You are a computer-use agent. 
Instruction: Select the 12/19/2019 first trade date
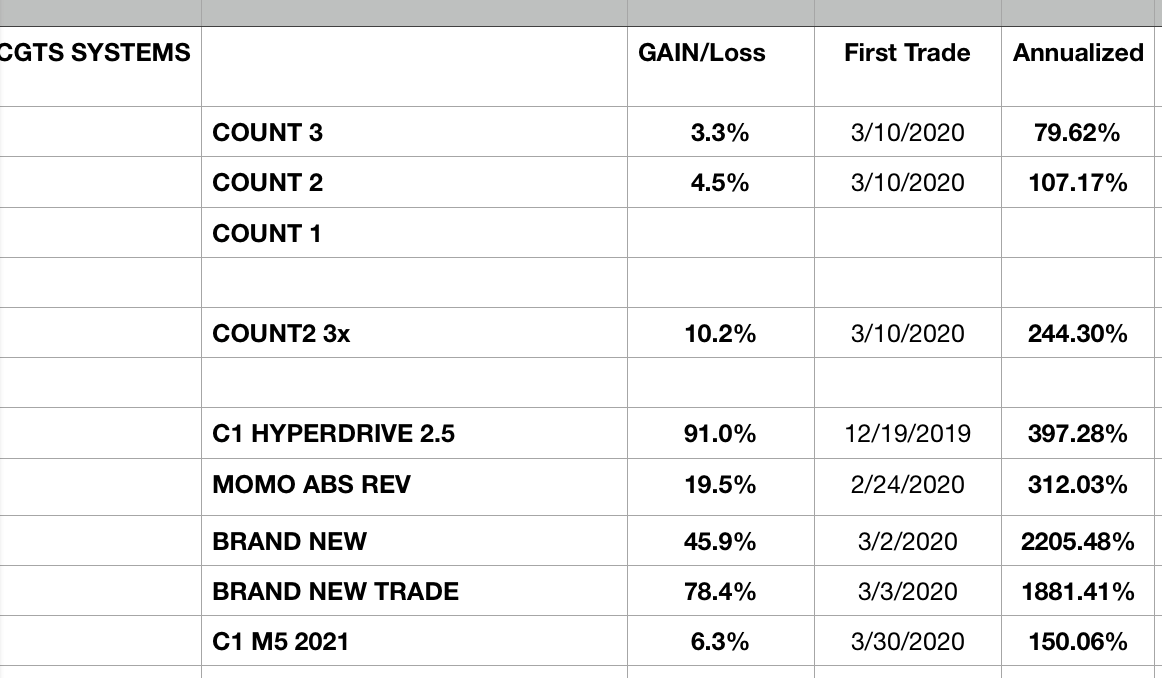[907, 434]
